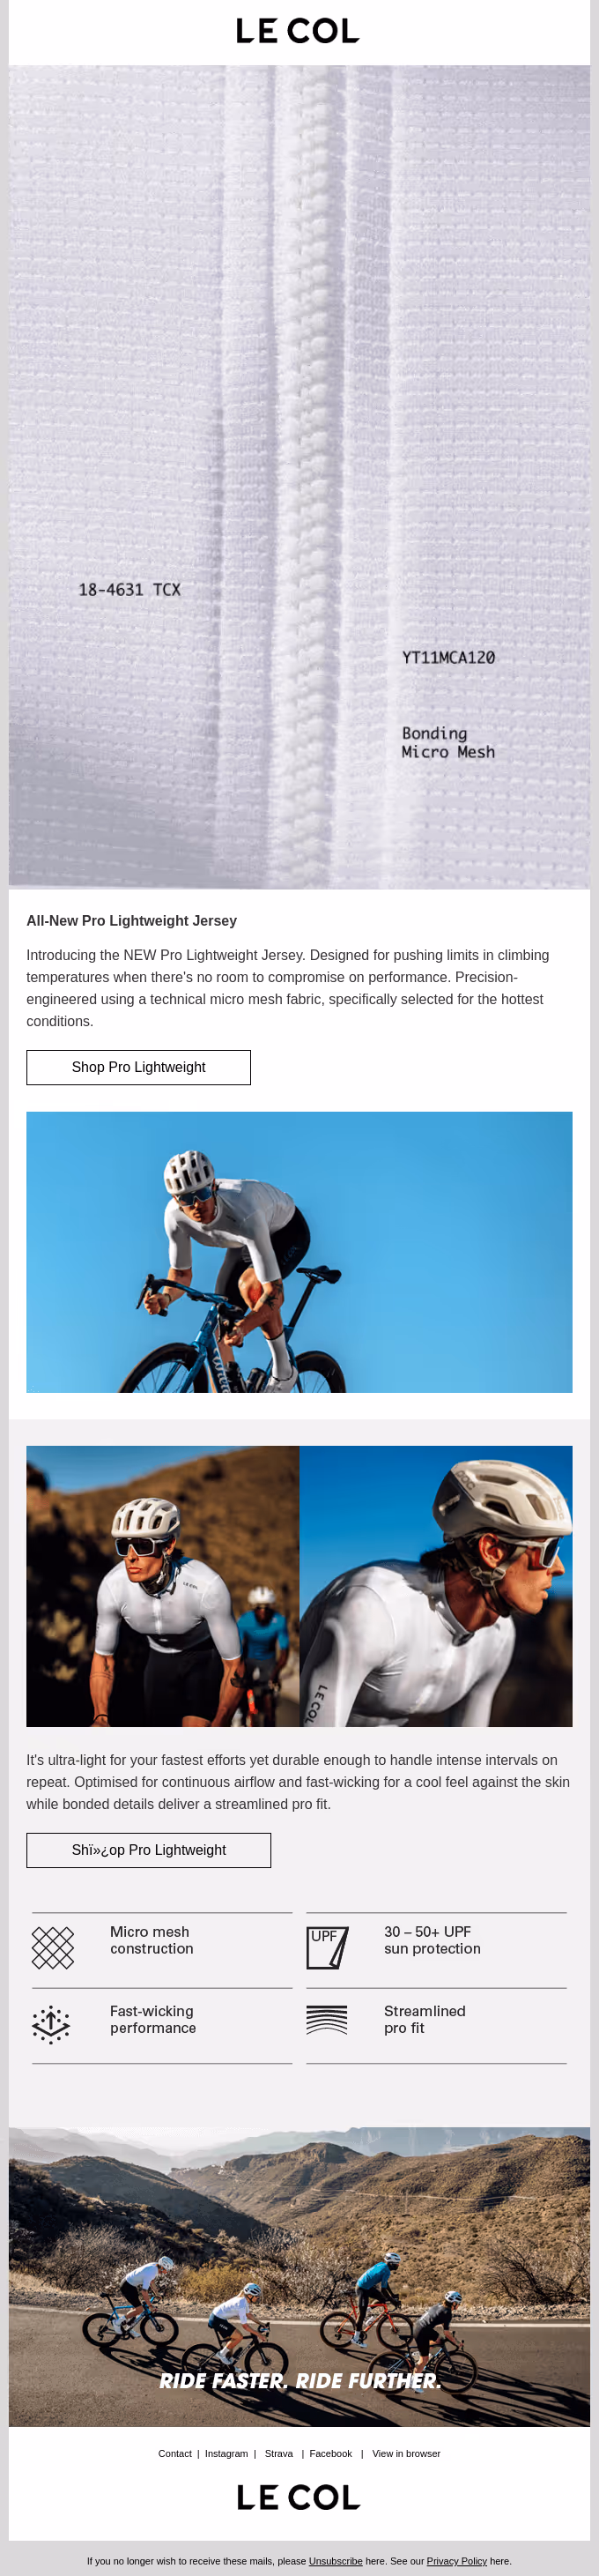Click the cyclist against blue sky photo
The height and width of the screenshot is (2576, 599).
click(299, 1252)
